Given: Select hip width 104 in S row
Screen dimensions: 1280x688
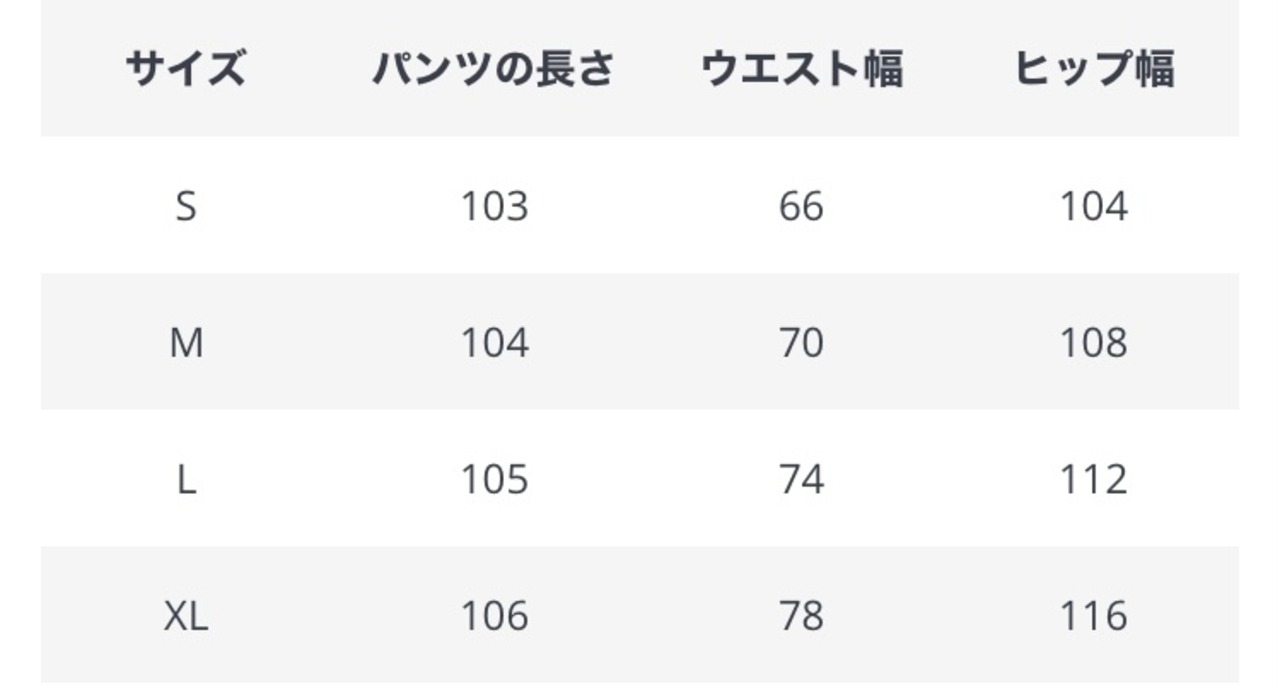Looking at the screenshot, I should 1094,207.
